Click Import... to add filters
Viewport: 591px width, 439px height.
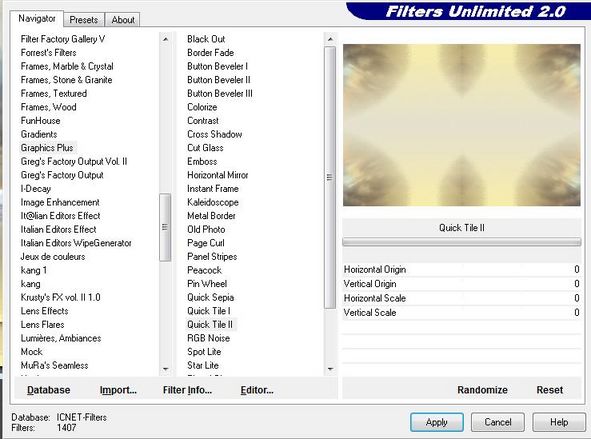tap(118, 390)
